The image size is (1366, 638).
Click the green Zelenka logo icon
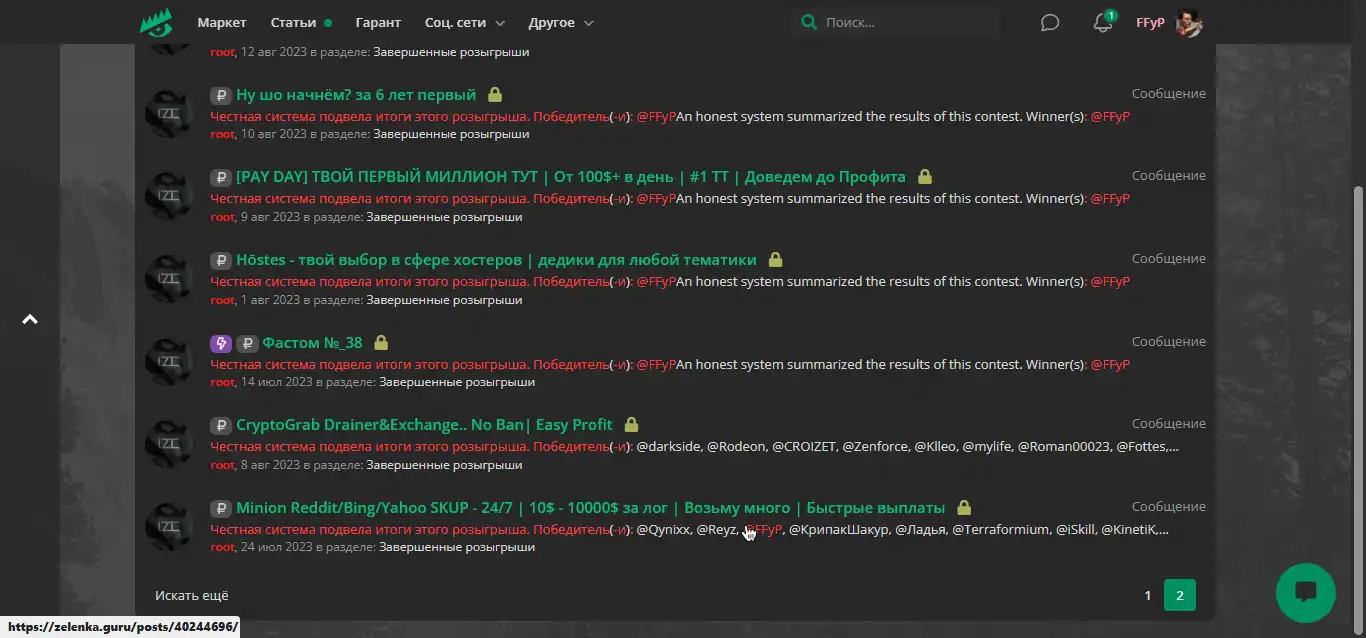pyautogui.click(x=156, y=22)
